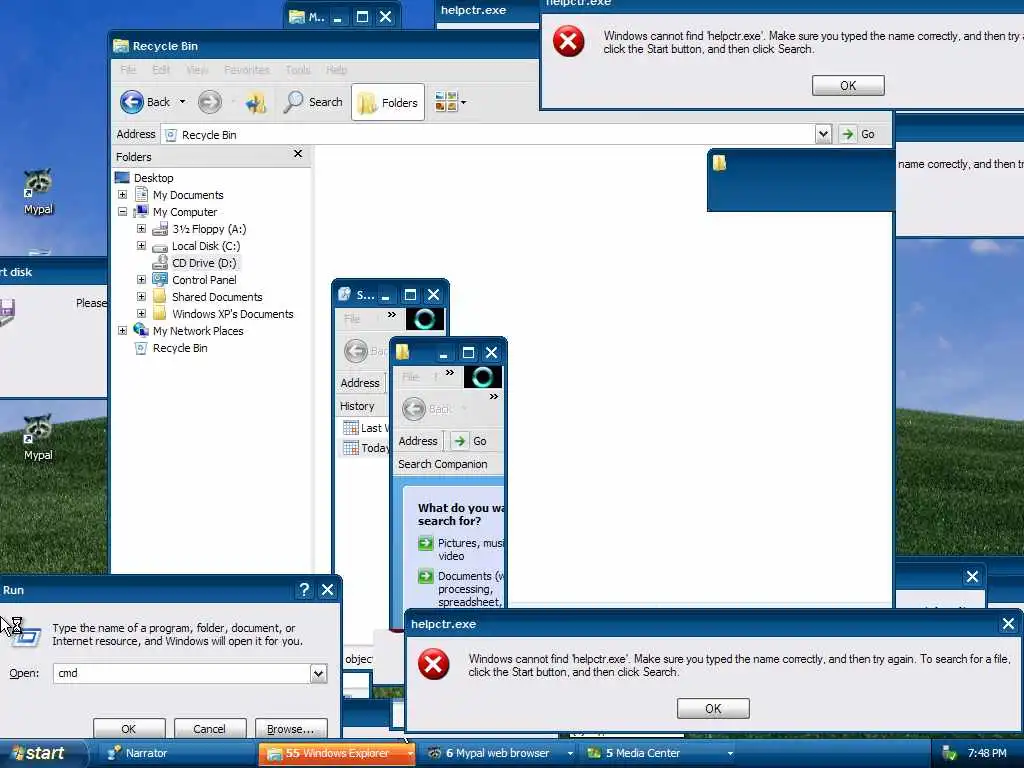This screenshot has height=768, width=1024.
Task: Click the Run dialog help question mark
Action: click(x=304, y=590)
